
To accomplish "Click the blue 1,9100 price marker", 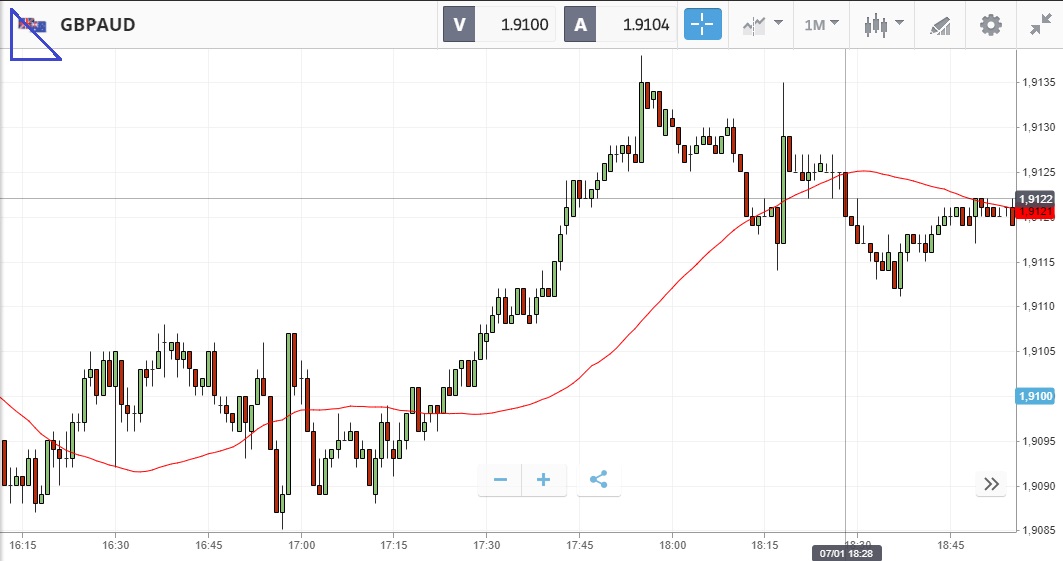I will pos(1034,397).
